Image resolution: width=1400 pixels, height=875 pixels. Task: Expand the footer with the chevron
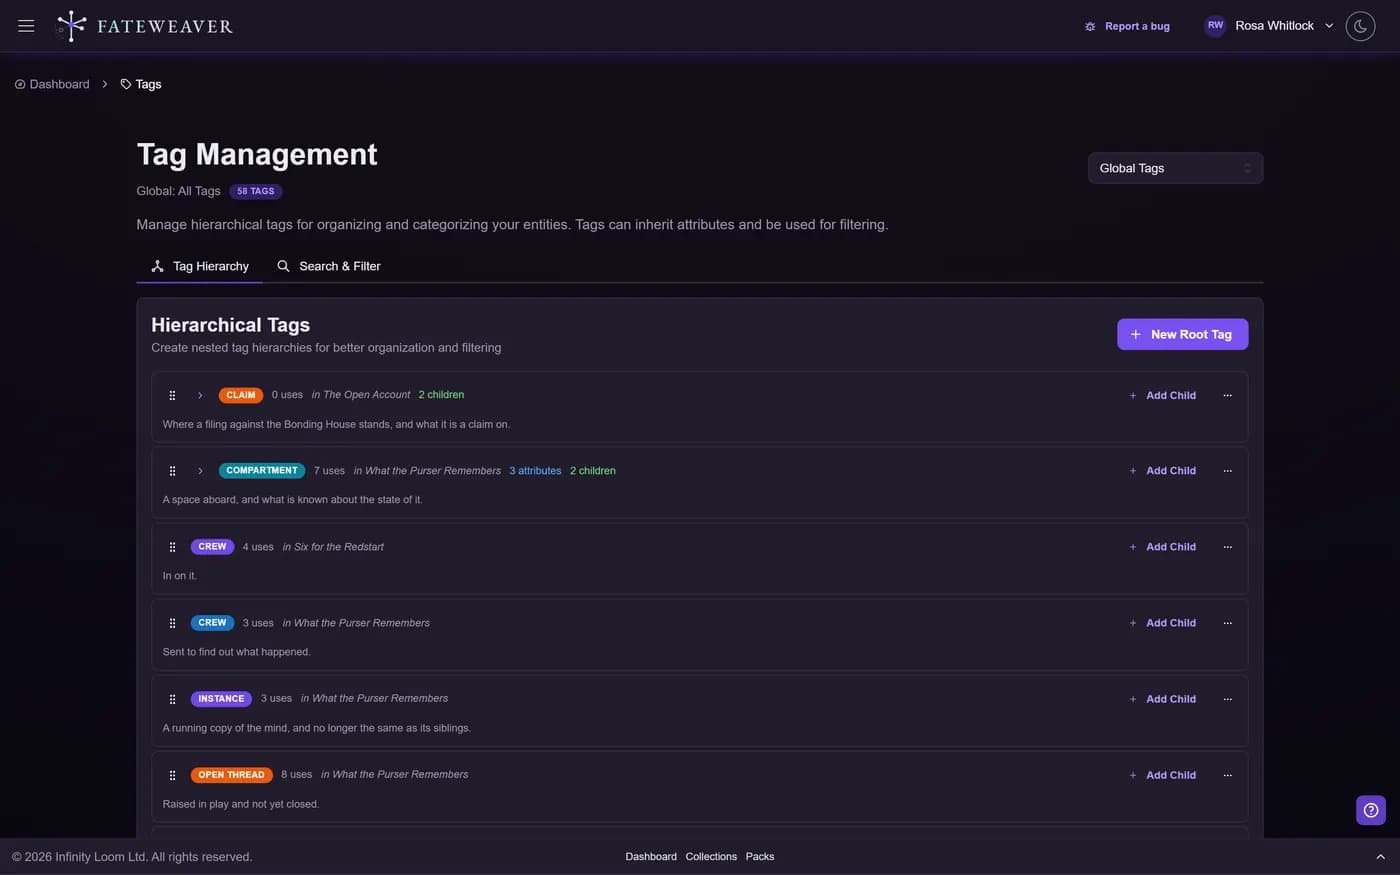coord(1381,857)
